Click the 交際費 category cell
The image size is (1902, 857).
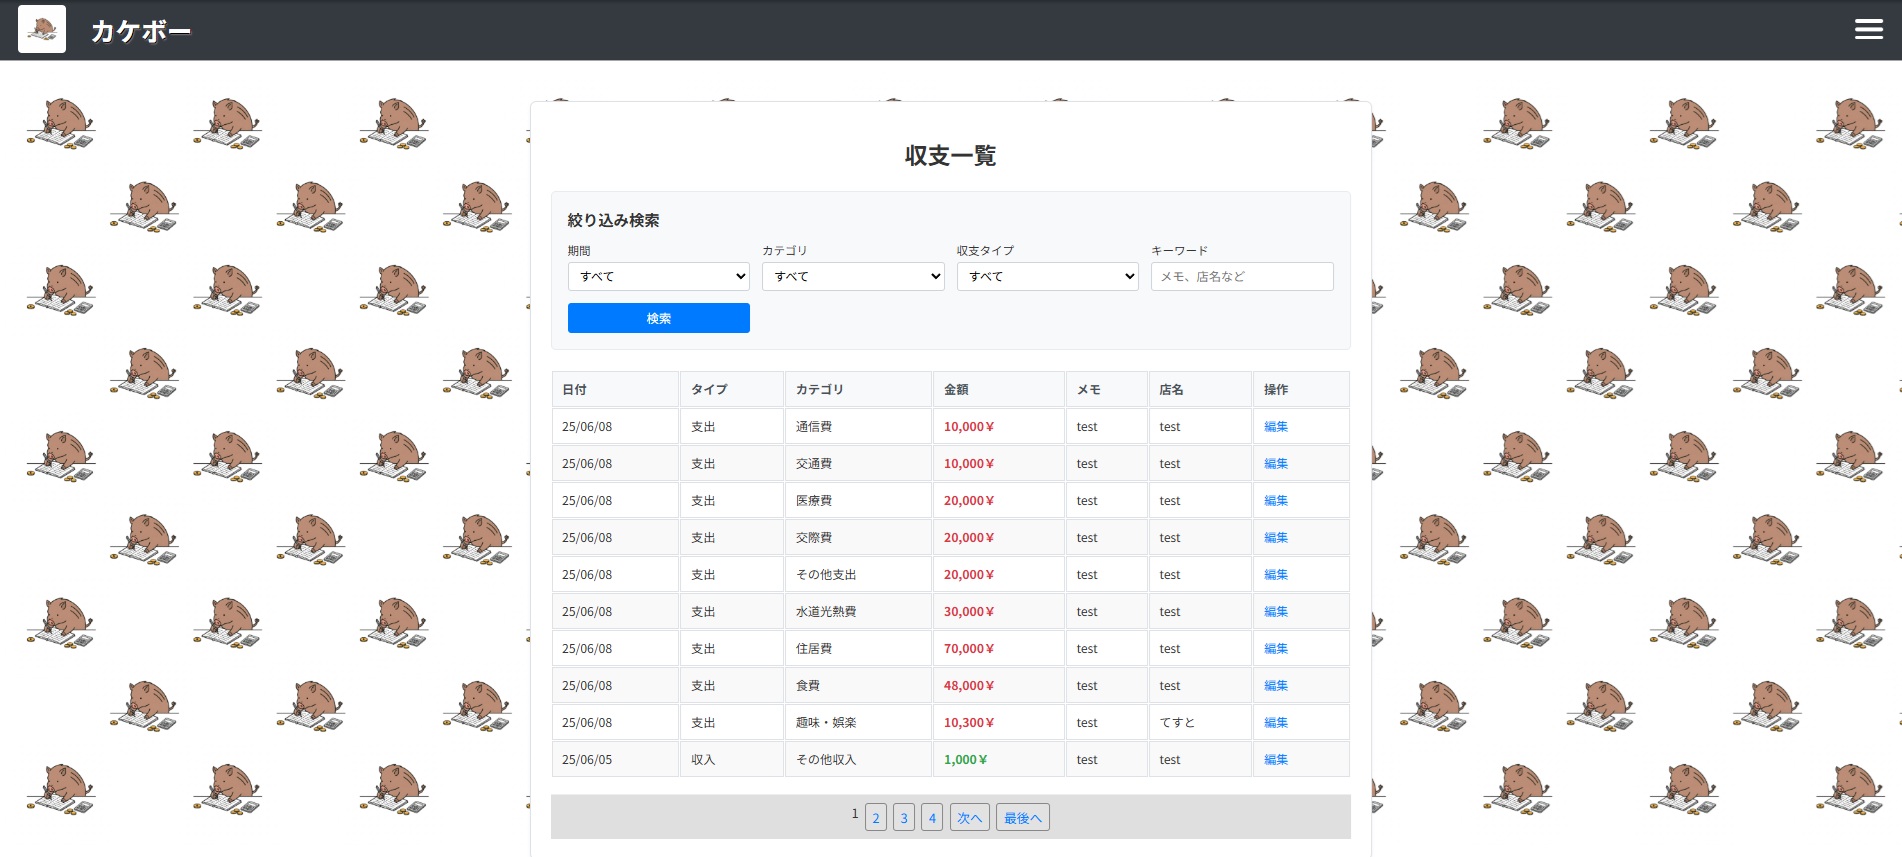coord(858,538)
